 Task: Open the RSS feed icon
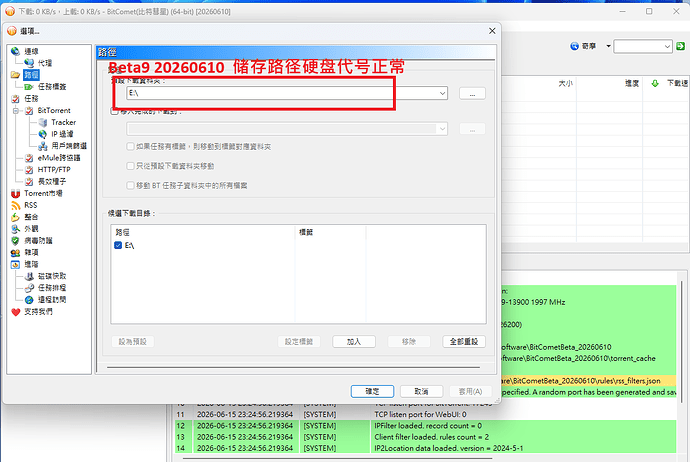tap(15, 205)
